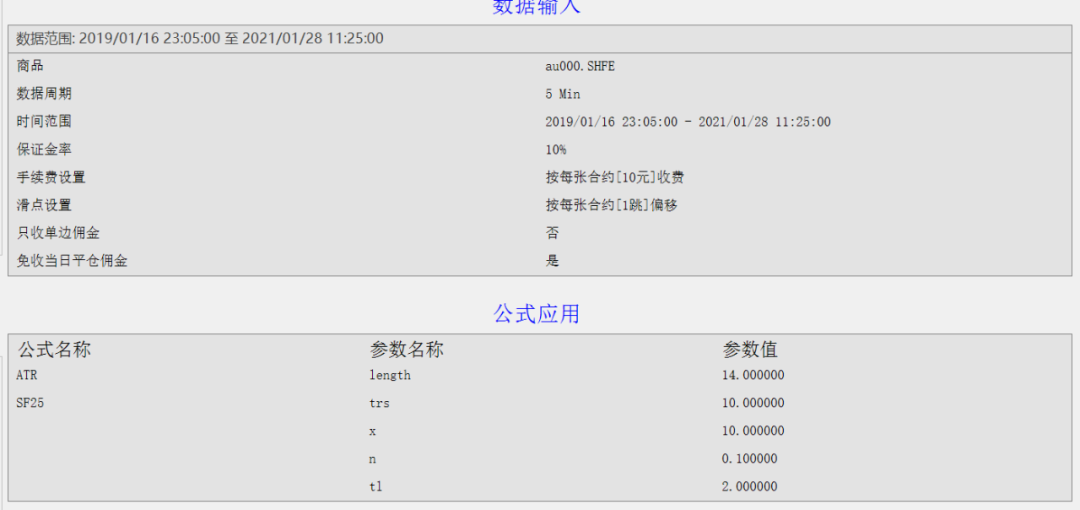
Task: Select the 免收当日平仓佣金 label
Action: point(72,261)
